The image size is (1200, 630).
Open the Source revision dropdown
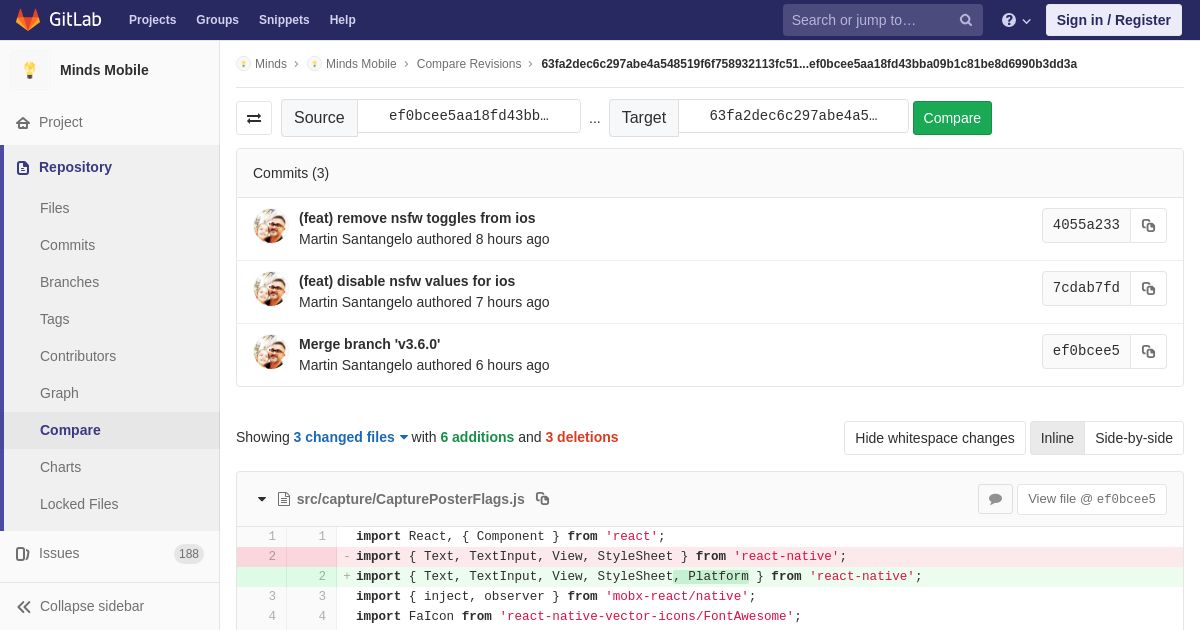[469, 116]
